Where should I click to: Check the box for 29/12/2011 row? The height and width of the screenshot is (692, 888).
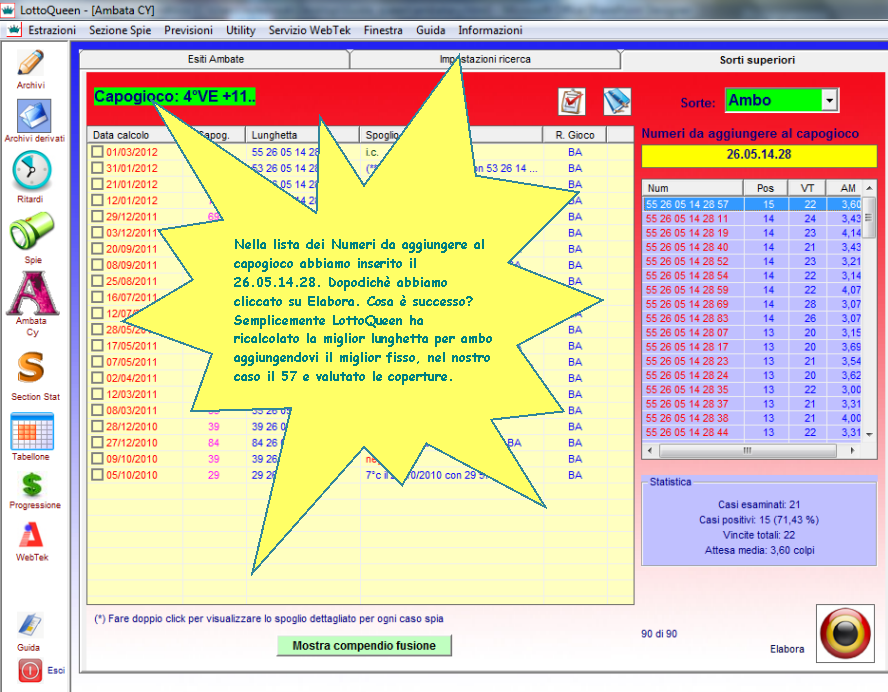coord(97,216)
